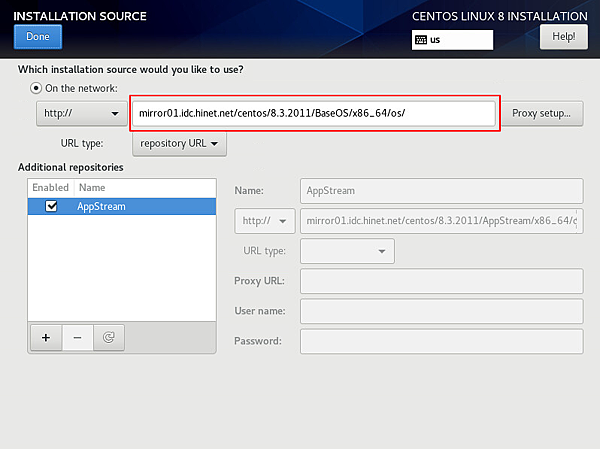The width and height of the screenshot is (600, 449).
Task: Open the Help! page
Action: [x=564, y=37]
